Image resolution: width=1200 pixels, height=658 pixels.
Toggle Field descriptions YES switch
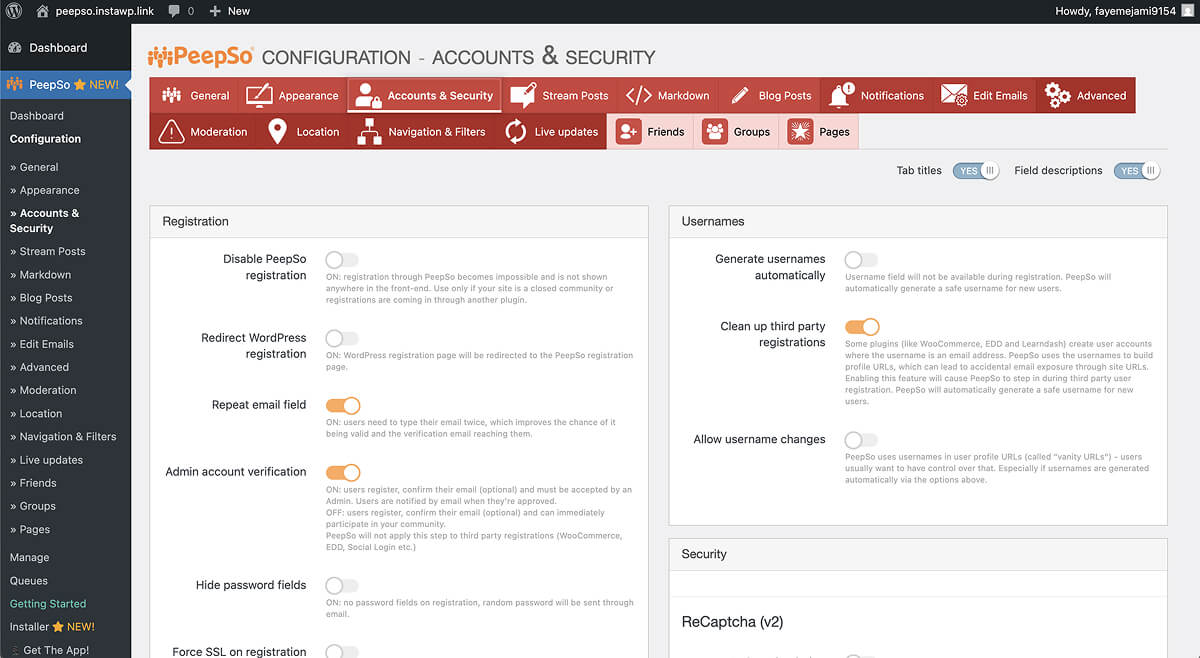1137,171
